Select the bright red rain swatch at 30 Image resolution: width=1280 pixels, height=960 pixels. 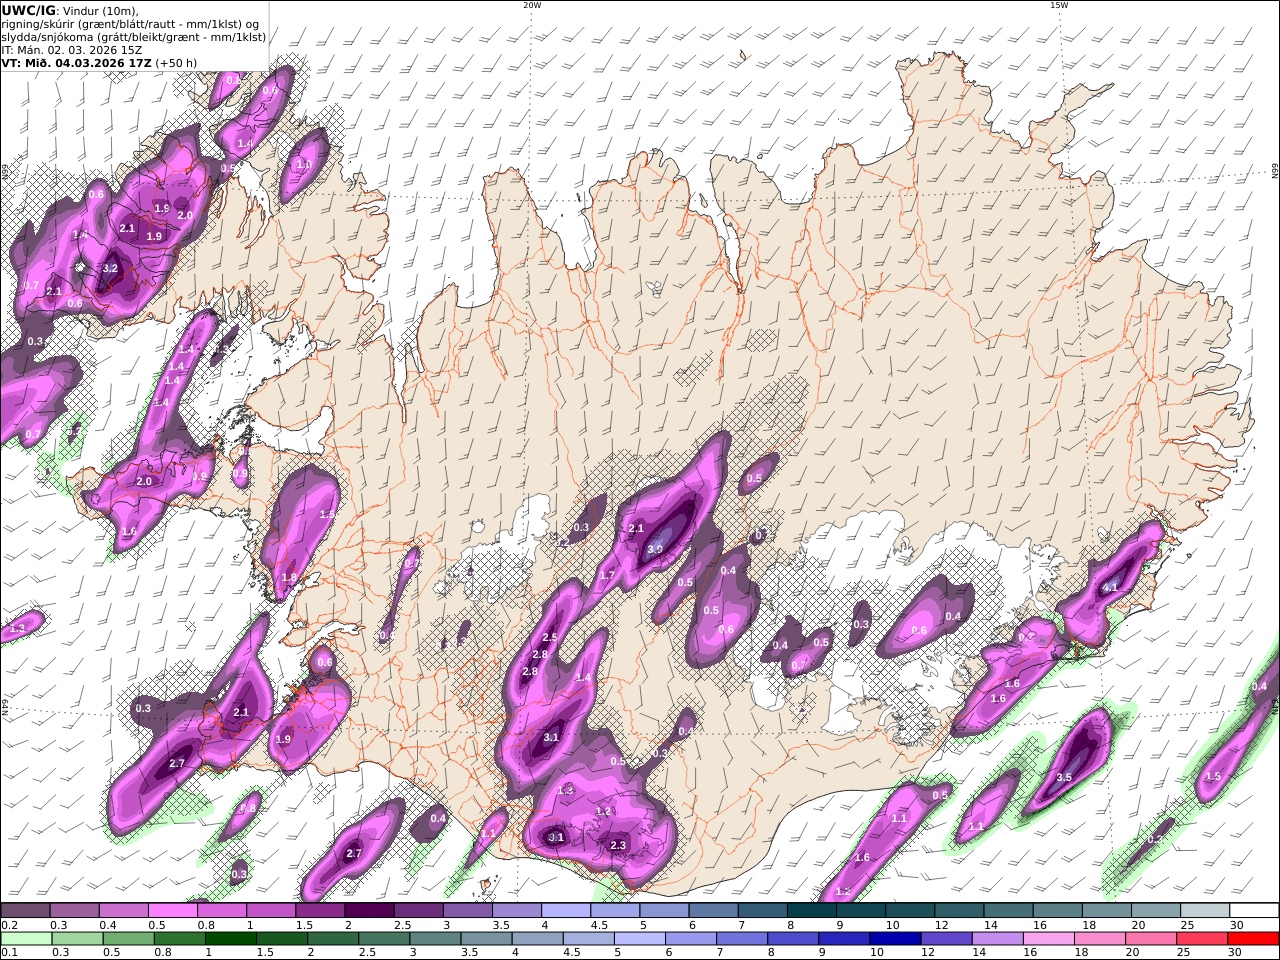[x=1253, y=938]
